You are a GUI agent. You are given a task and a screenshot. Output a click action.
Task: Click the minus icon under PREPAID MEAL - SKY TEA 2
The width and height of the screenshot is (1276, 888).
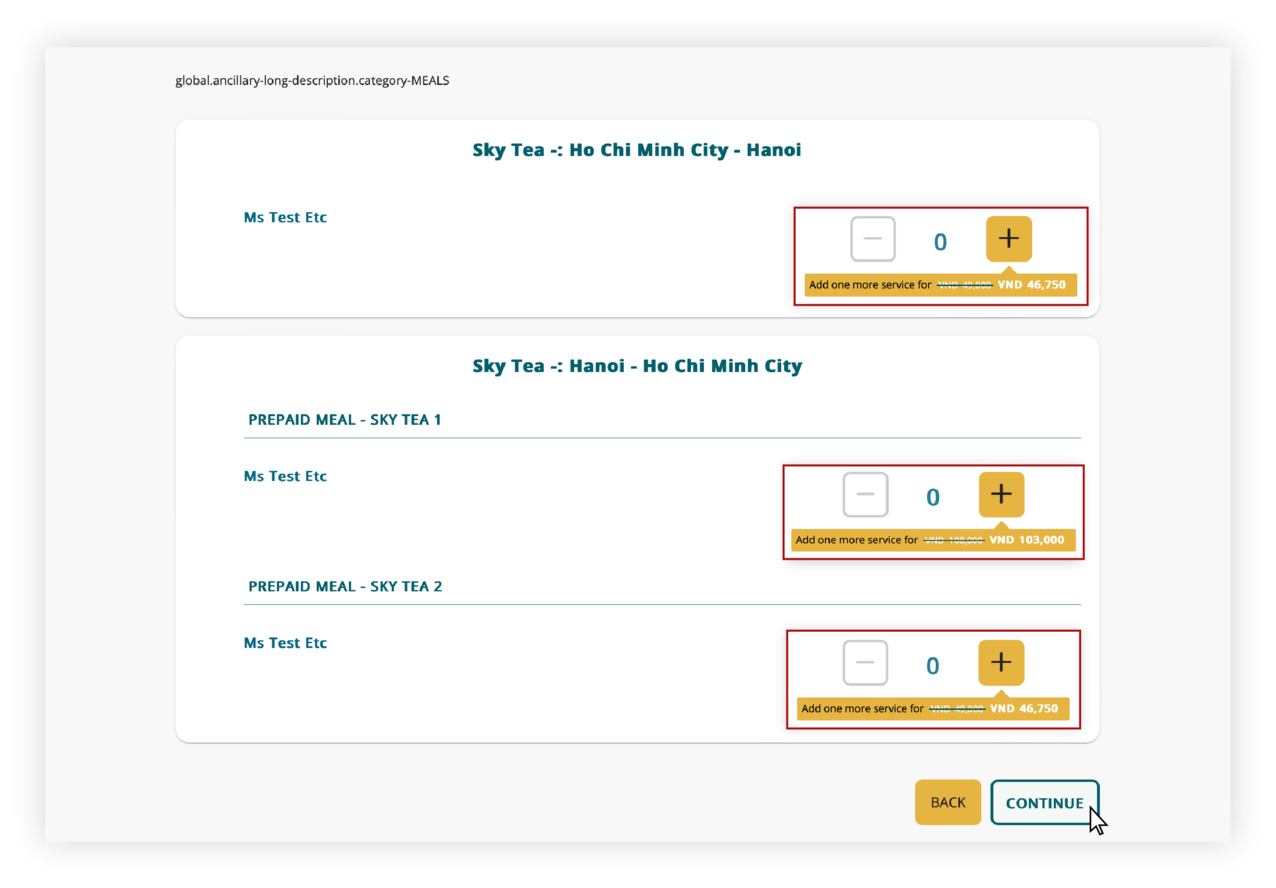(864, 662)
